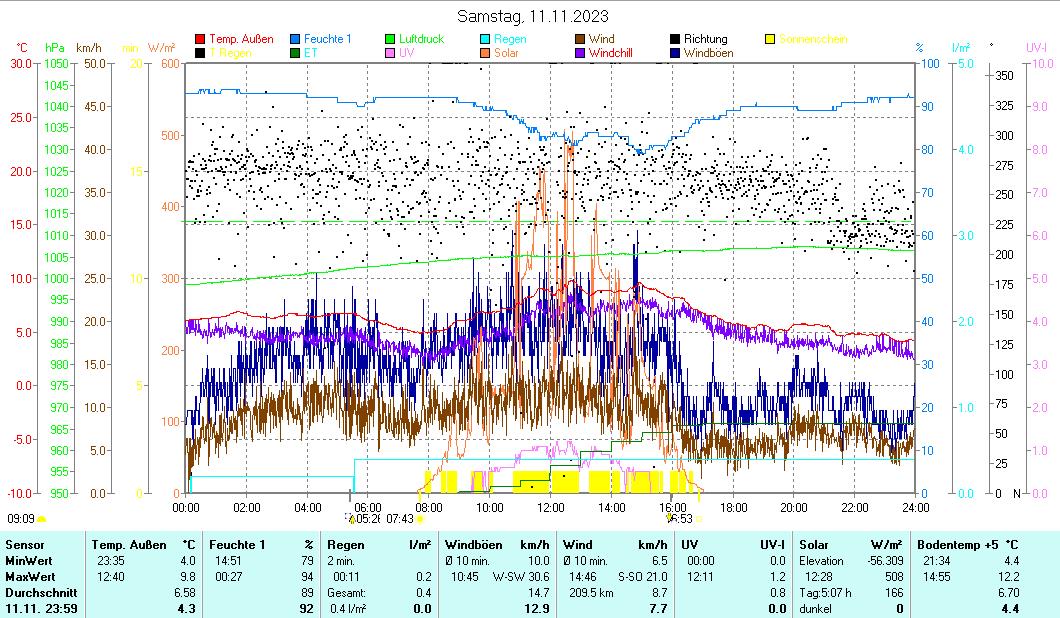The image size is (1060, 618).
Task: Click the 'Sonnenschein' legend label
Action: [813, 39]
